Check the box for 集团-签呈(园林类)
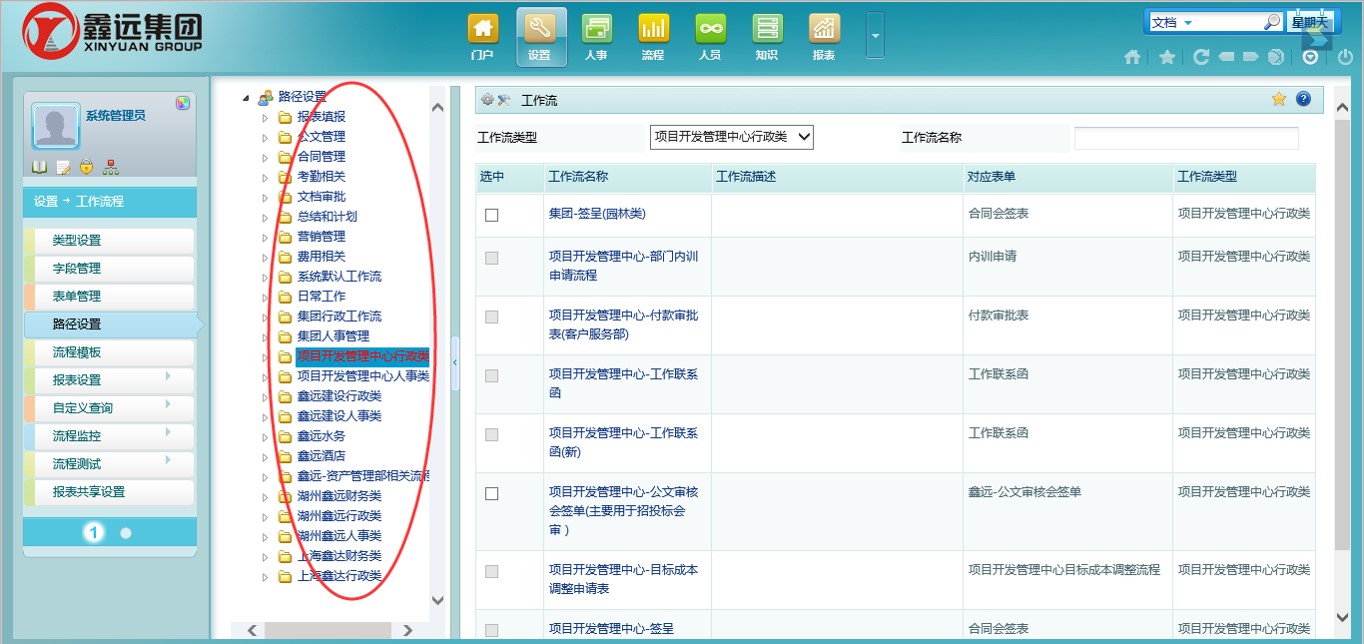 [x=491, y=215]
